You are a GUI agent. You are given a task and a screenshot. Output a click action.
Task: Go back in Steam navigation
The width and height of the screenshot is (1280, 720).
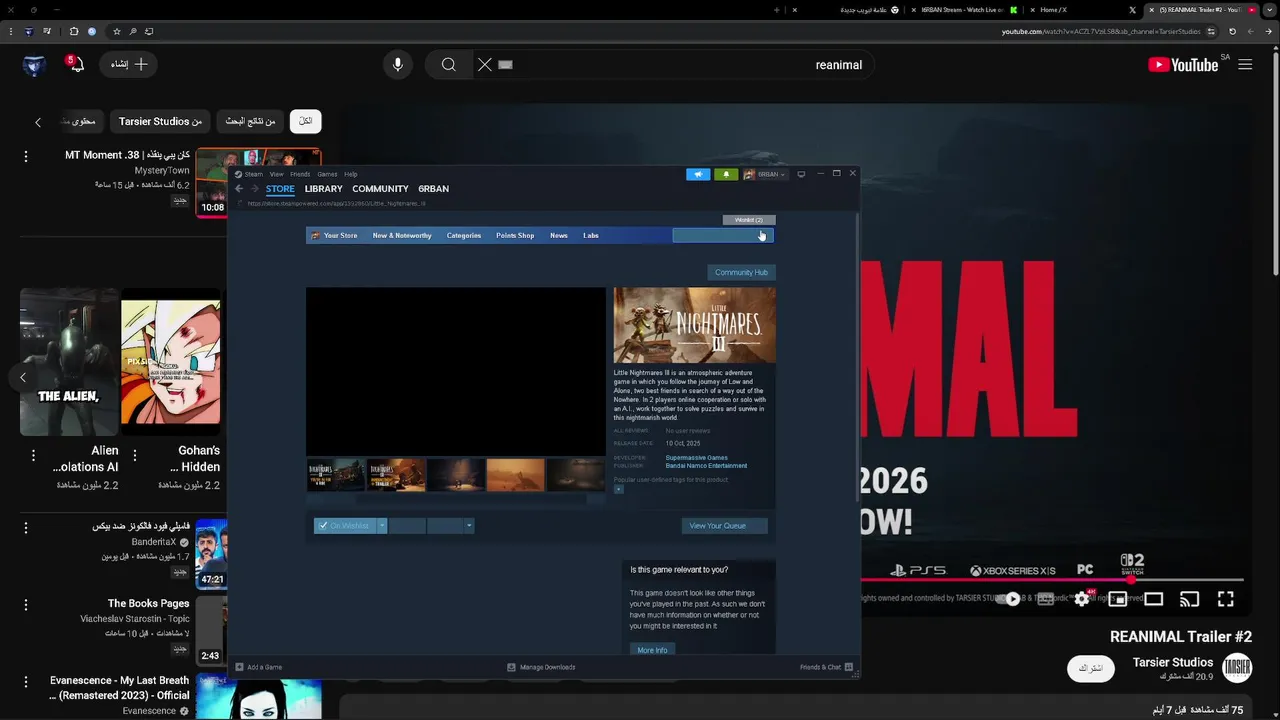click(239, 189)
